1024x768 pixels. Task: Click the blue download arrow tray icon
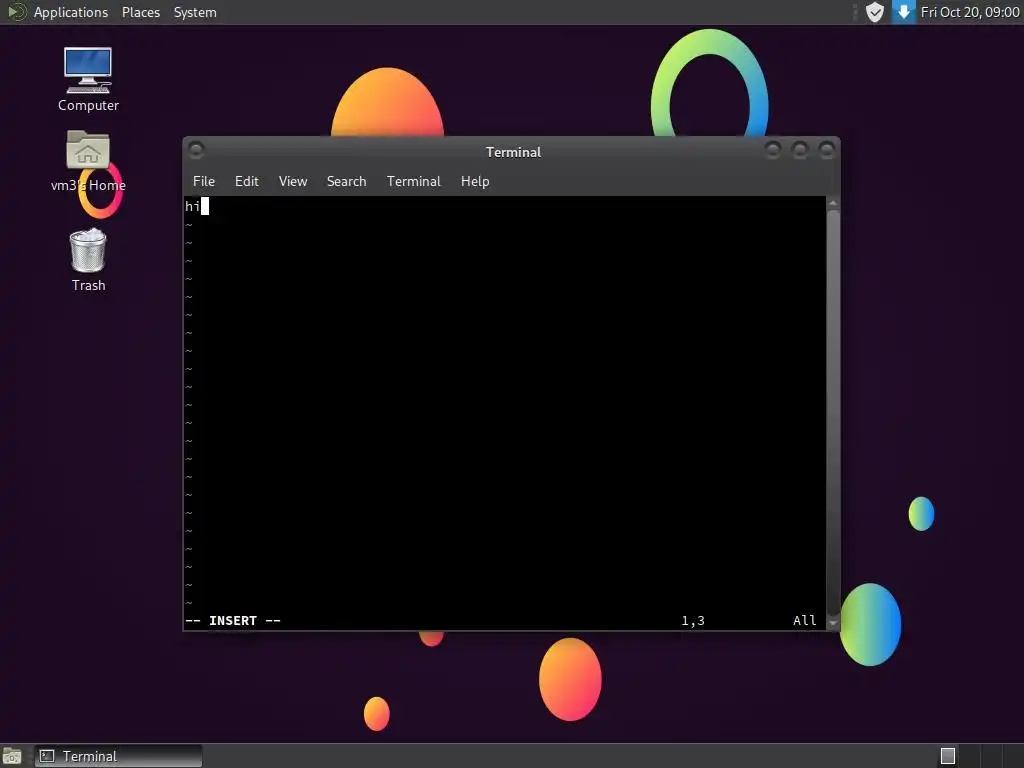(904, 12)
